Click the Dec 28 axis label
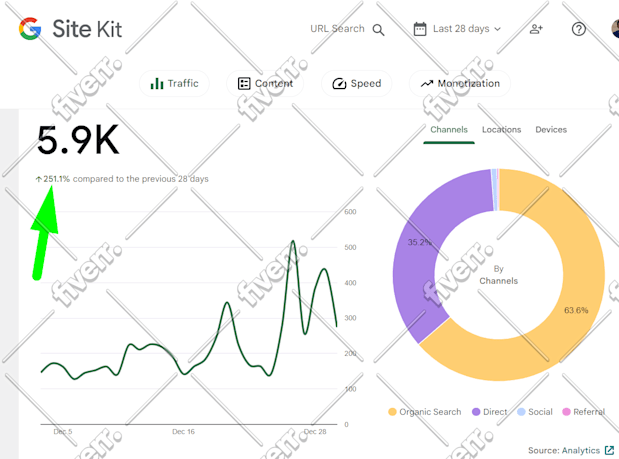The width and height of the screenshot is (619, 459). tap(315, 431)
